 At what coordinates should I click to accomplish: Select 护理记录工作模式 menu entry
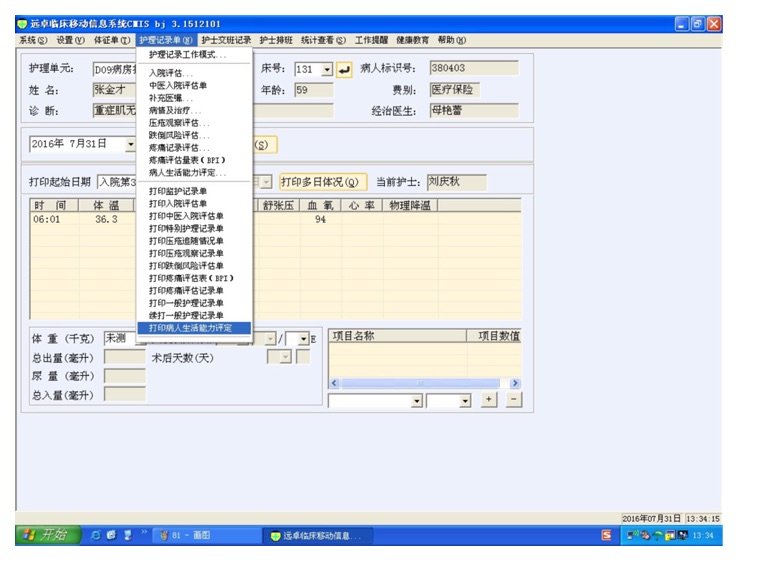tap(194, 54)
